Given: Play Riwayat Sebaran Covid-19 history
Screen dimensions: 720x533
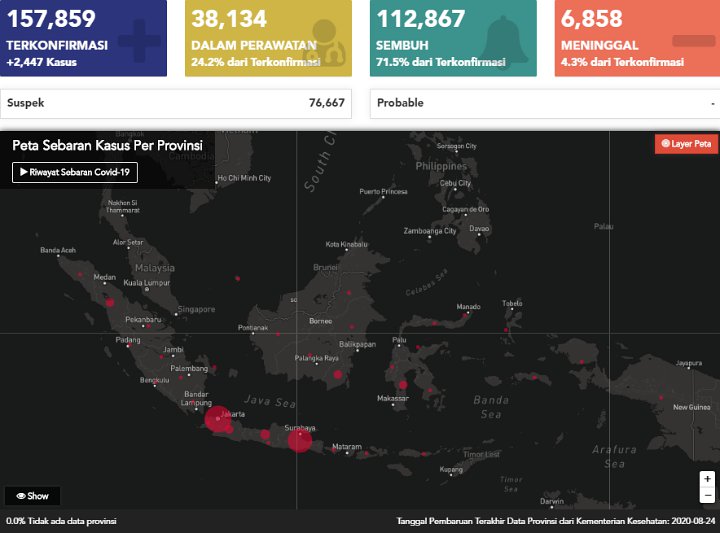Looking at the screenshot, I should pyautogui.click(x=75, y=172).
